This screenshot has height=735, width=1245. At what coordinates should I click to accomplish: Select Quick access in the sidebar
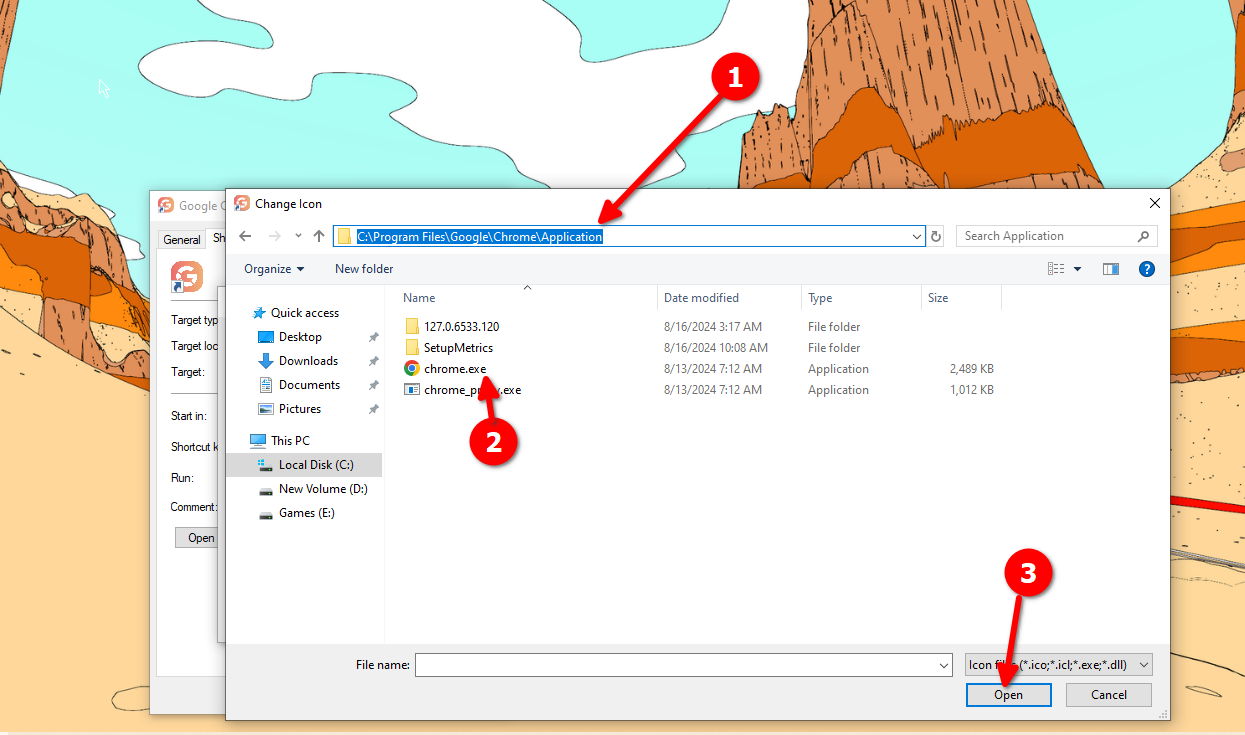tap(304, 313)
